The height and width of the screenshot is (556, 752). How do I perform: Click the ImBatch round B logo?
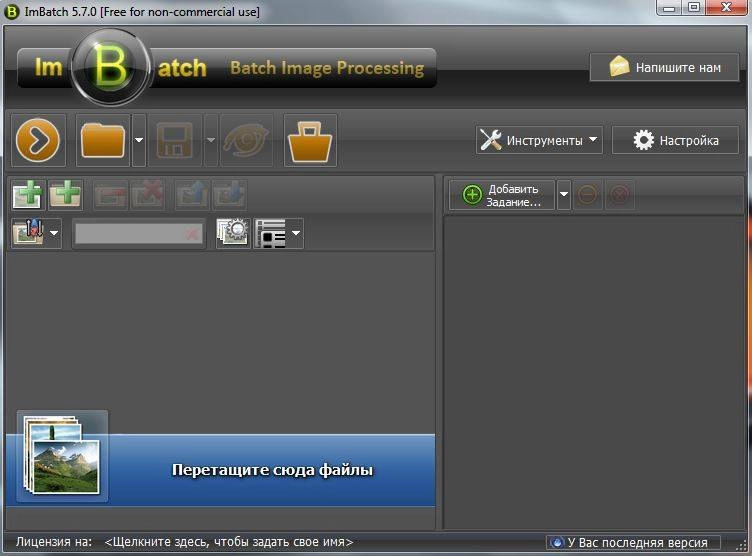click(110, 67)
